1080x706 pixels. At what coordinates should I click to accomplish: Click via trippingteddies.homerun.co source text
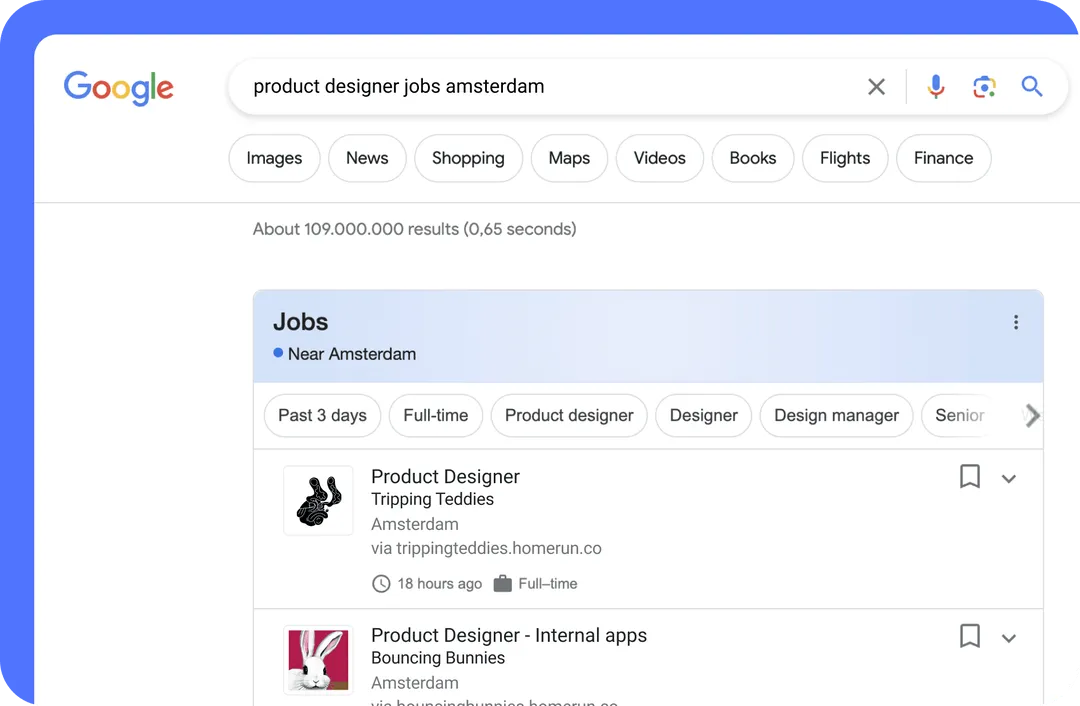pyautogui.click(x=486, y=548)
